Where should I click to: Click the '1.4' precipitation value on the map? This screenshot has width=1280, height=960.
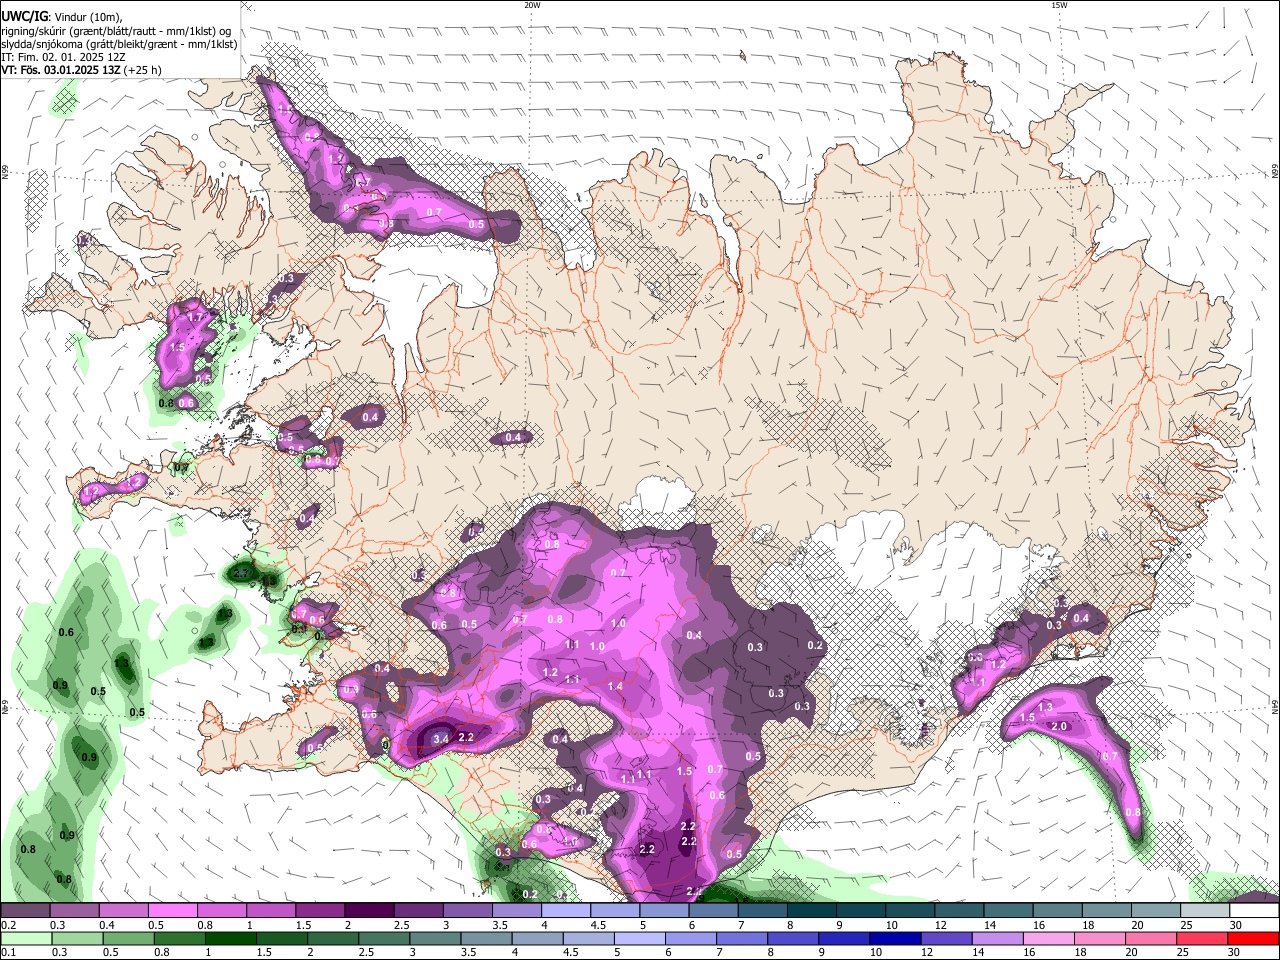click(615, 687)
